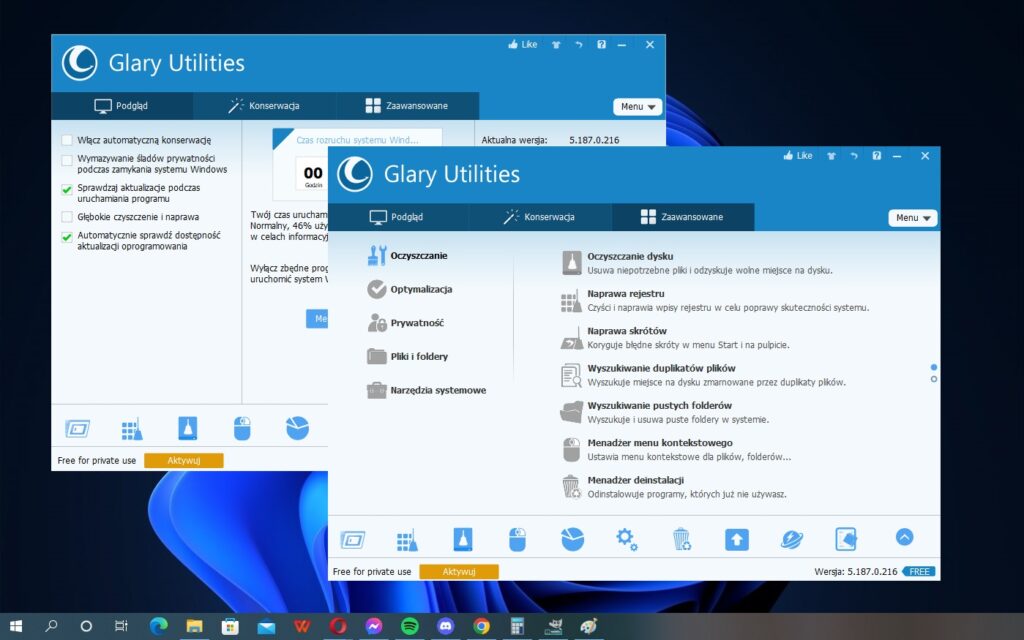
Task: Select Prywatność category in sidebar
Action: coord(406,323)
